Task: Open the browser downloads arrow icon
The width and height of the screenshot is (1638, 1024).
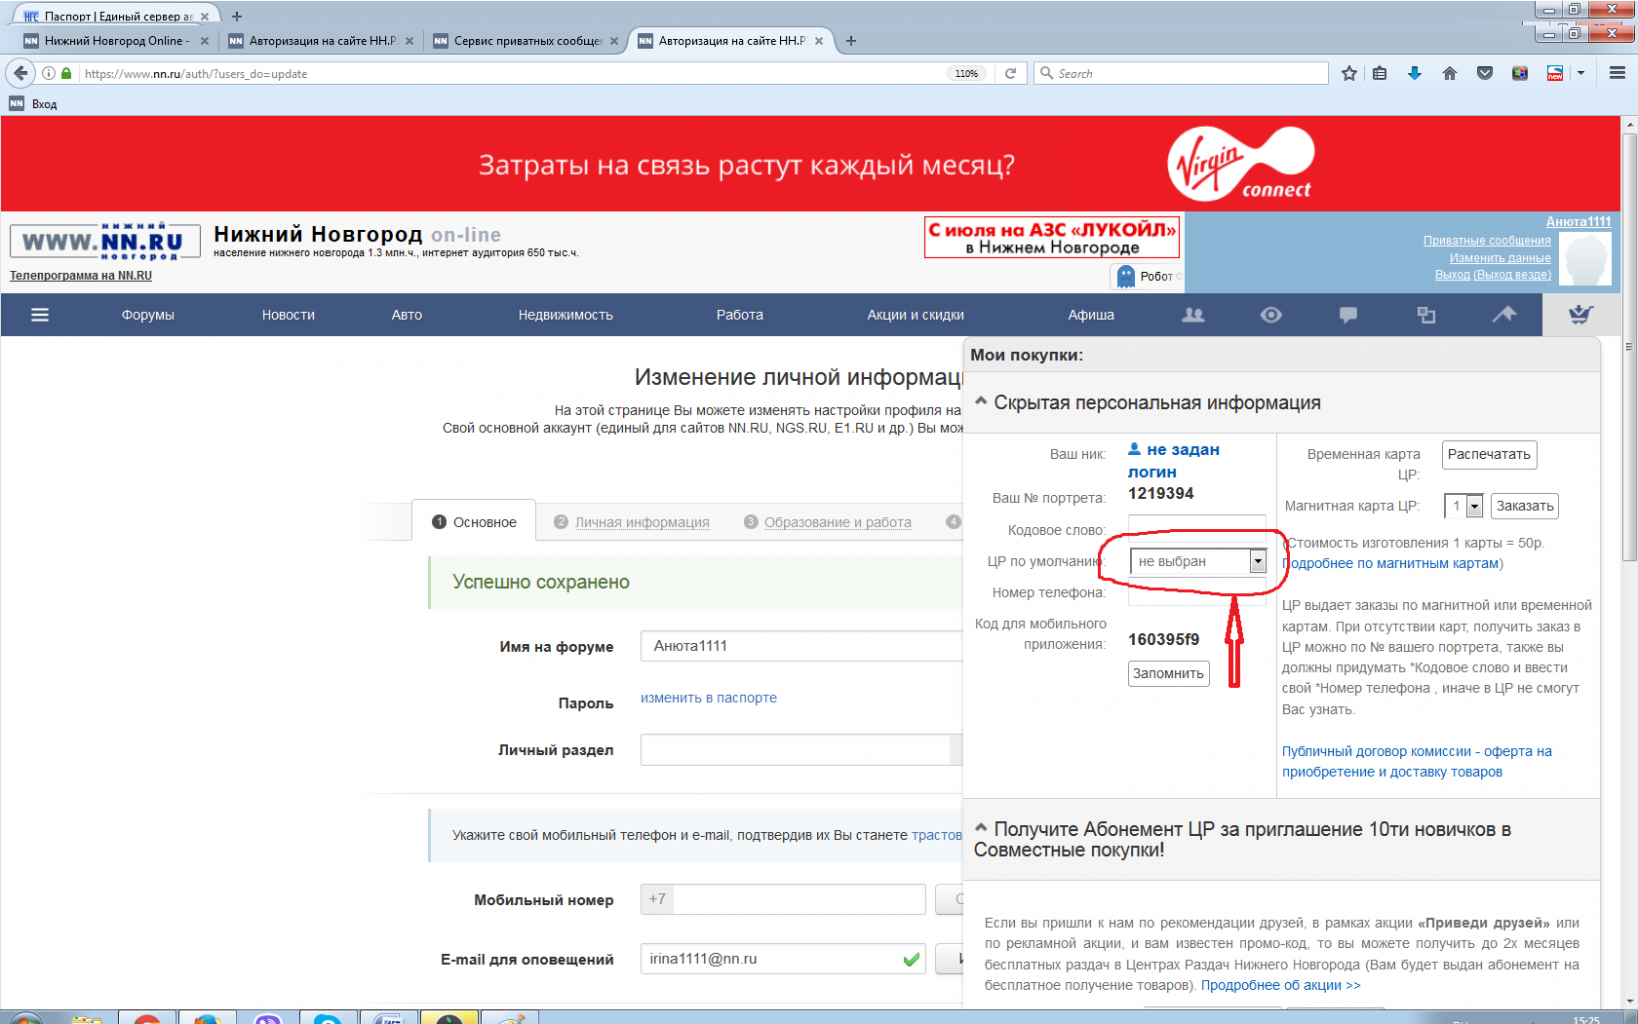Action: coord(1414,73)
